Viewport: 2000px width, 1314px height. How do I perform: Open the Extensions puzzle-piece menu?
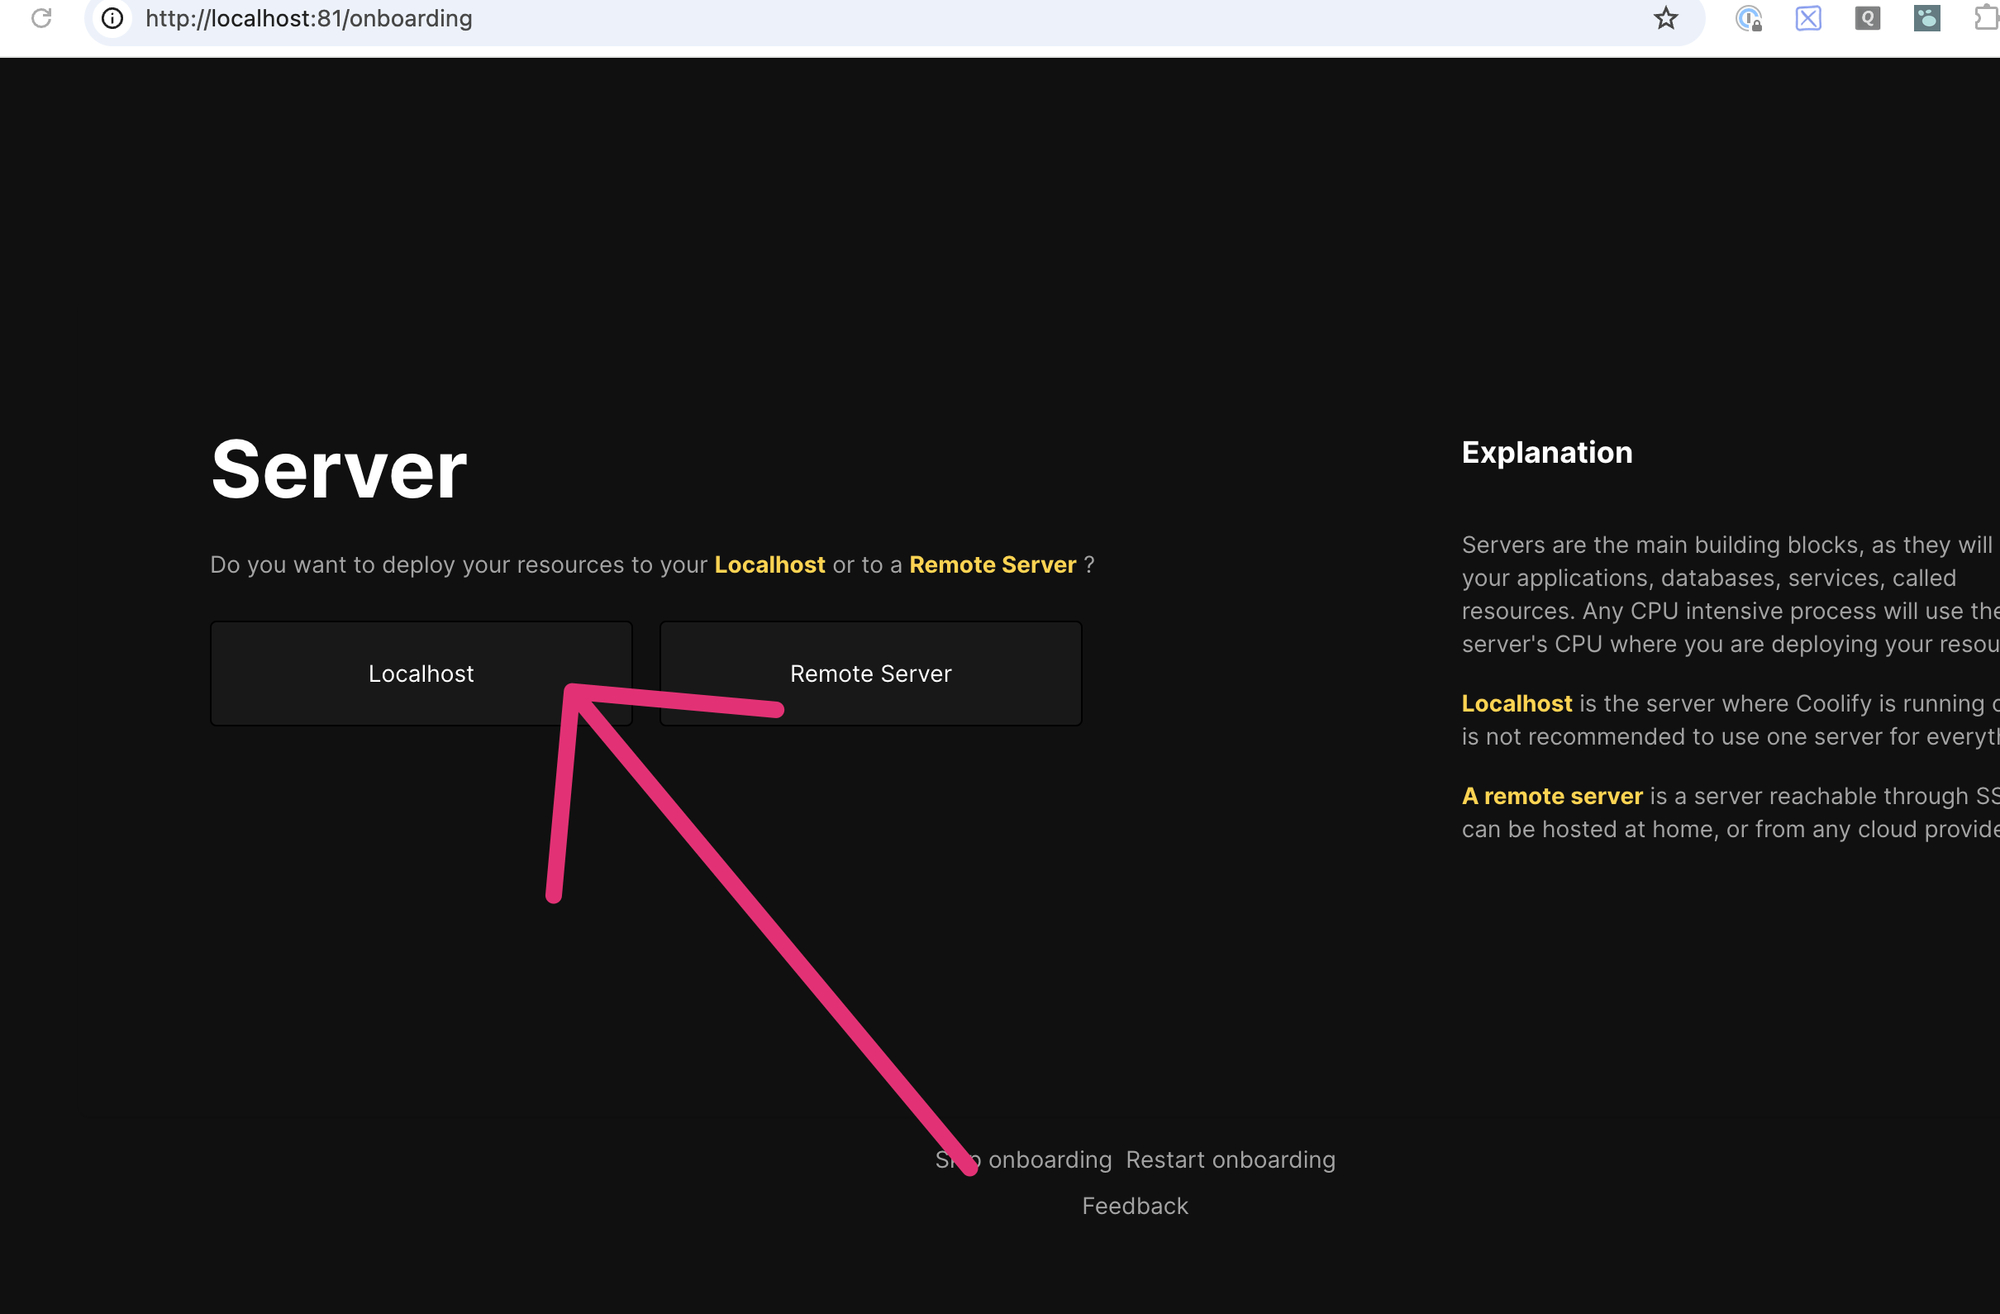(x=1985, y=18)
